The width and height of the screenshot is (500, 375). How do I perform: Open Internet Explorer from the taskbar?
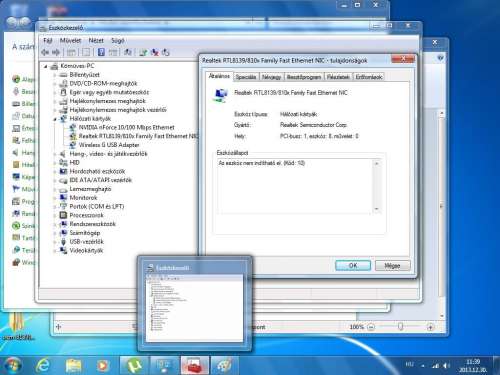click(x=43, y=366)
